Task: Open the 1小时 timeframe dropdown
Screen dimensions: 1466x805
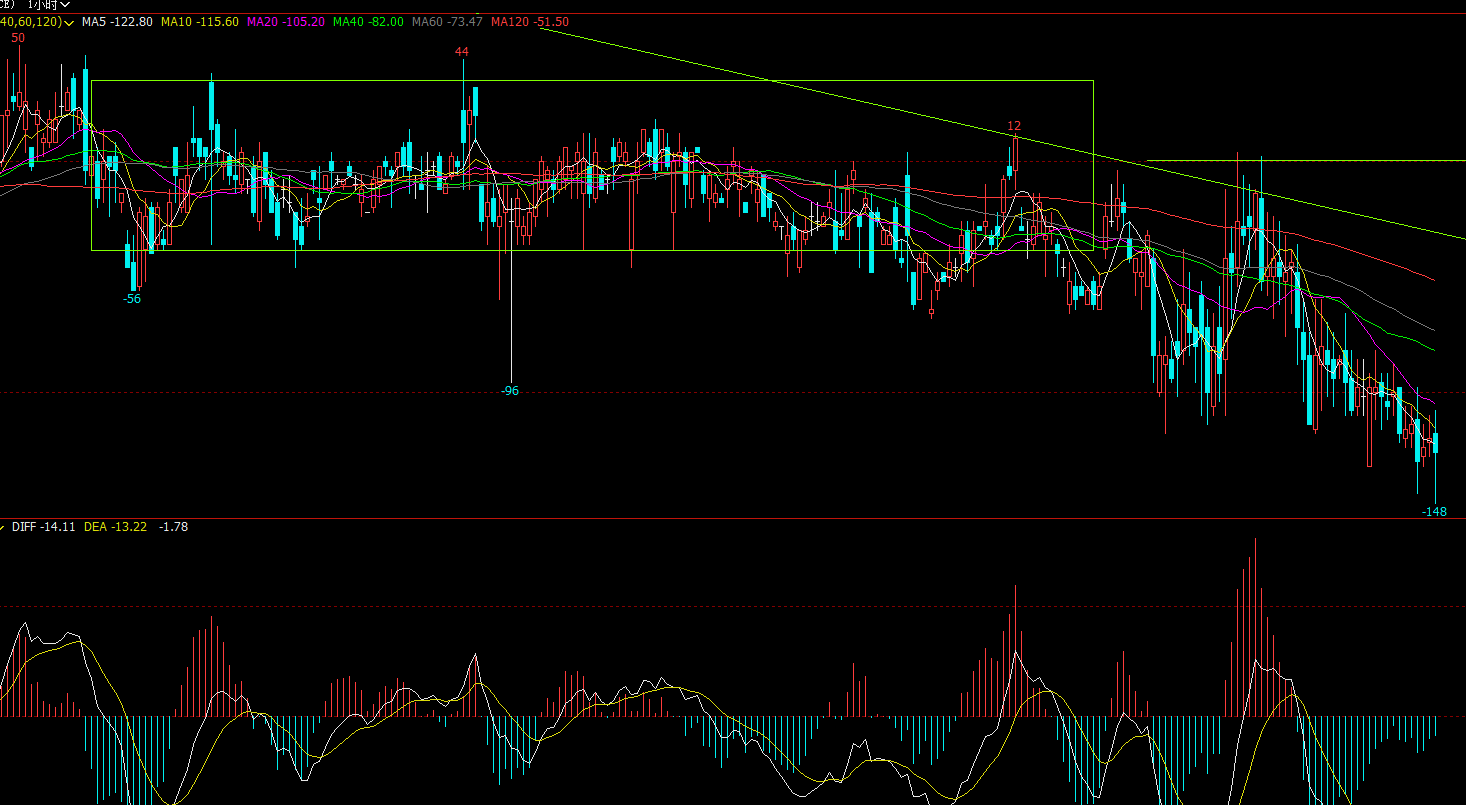Action: [48, 5]
